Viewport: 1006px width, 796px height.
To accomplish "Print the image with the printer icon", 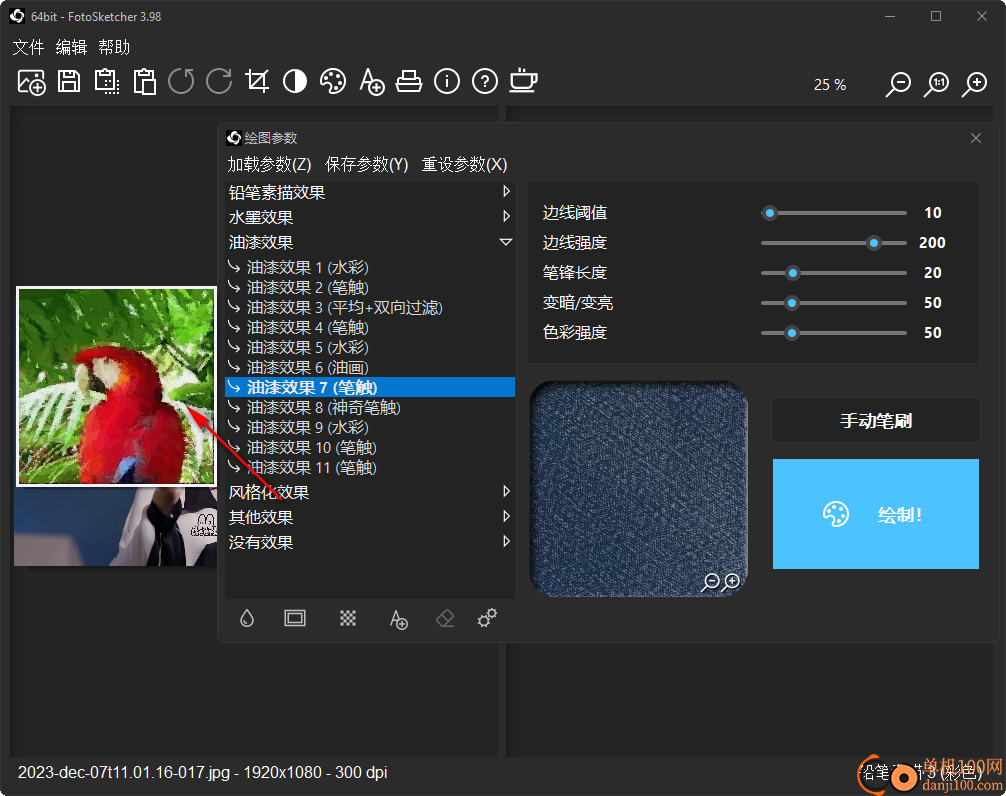I will click(409, 81).
